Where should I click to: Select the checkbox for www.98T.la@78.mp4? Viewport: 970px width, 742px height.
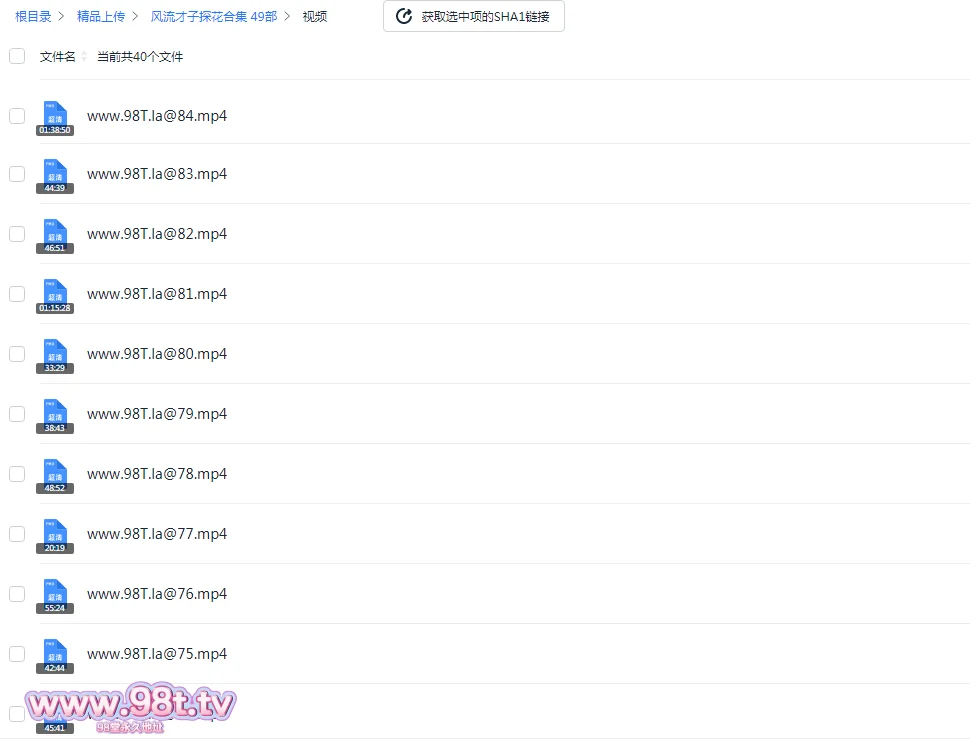[x=17, y=474]
